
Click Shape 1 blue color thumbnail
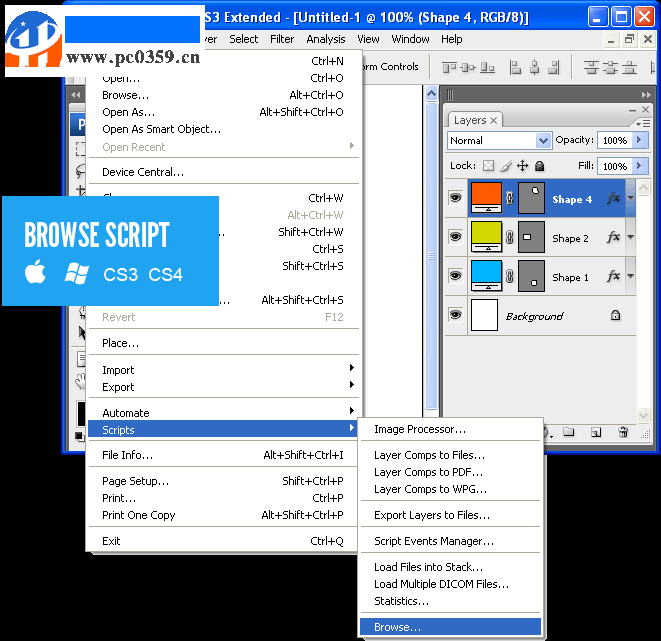(486, 276)
